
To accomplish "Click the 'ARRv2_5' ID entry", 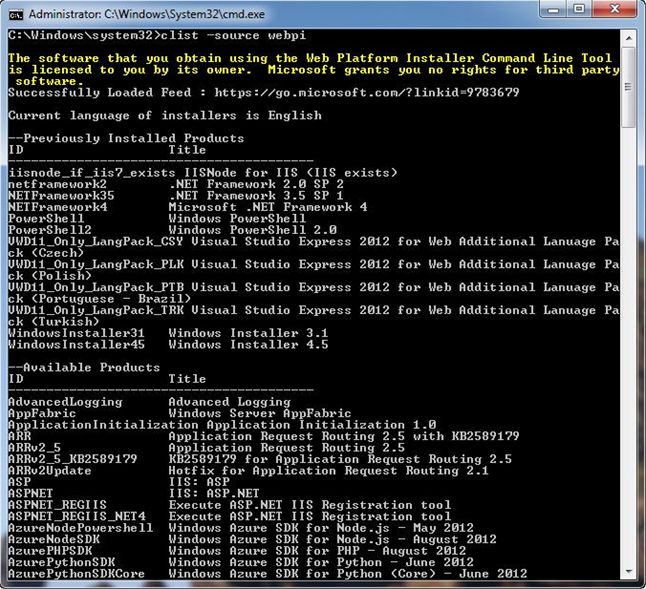I will point(35,448).
